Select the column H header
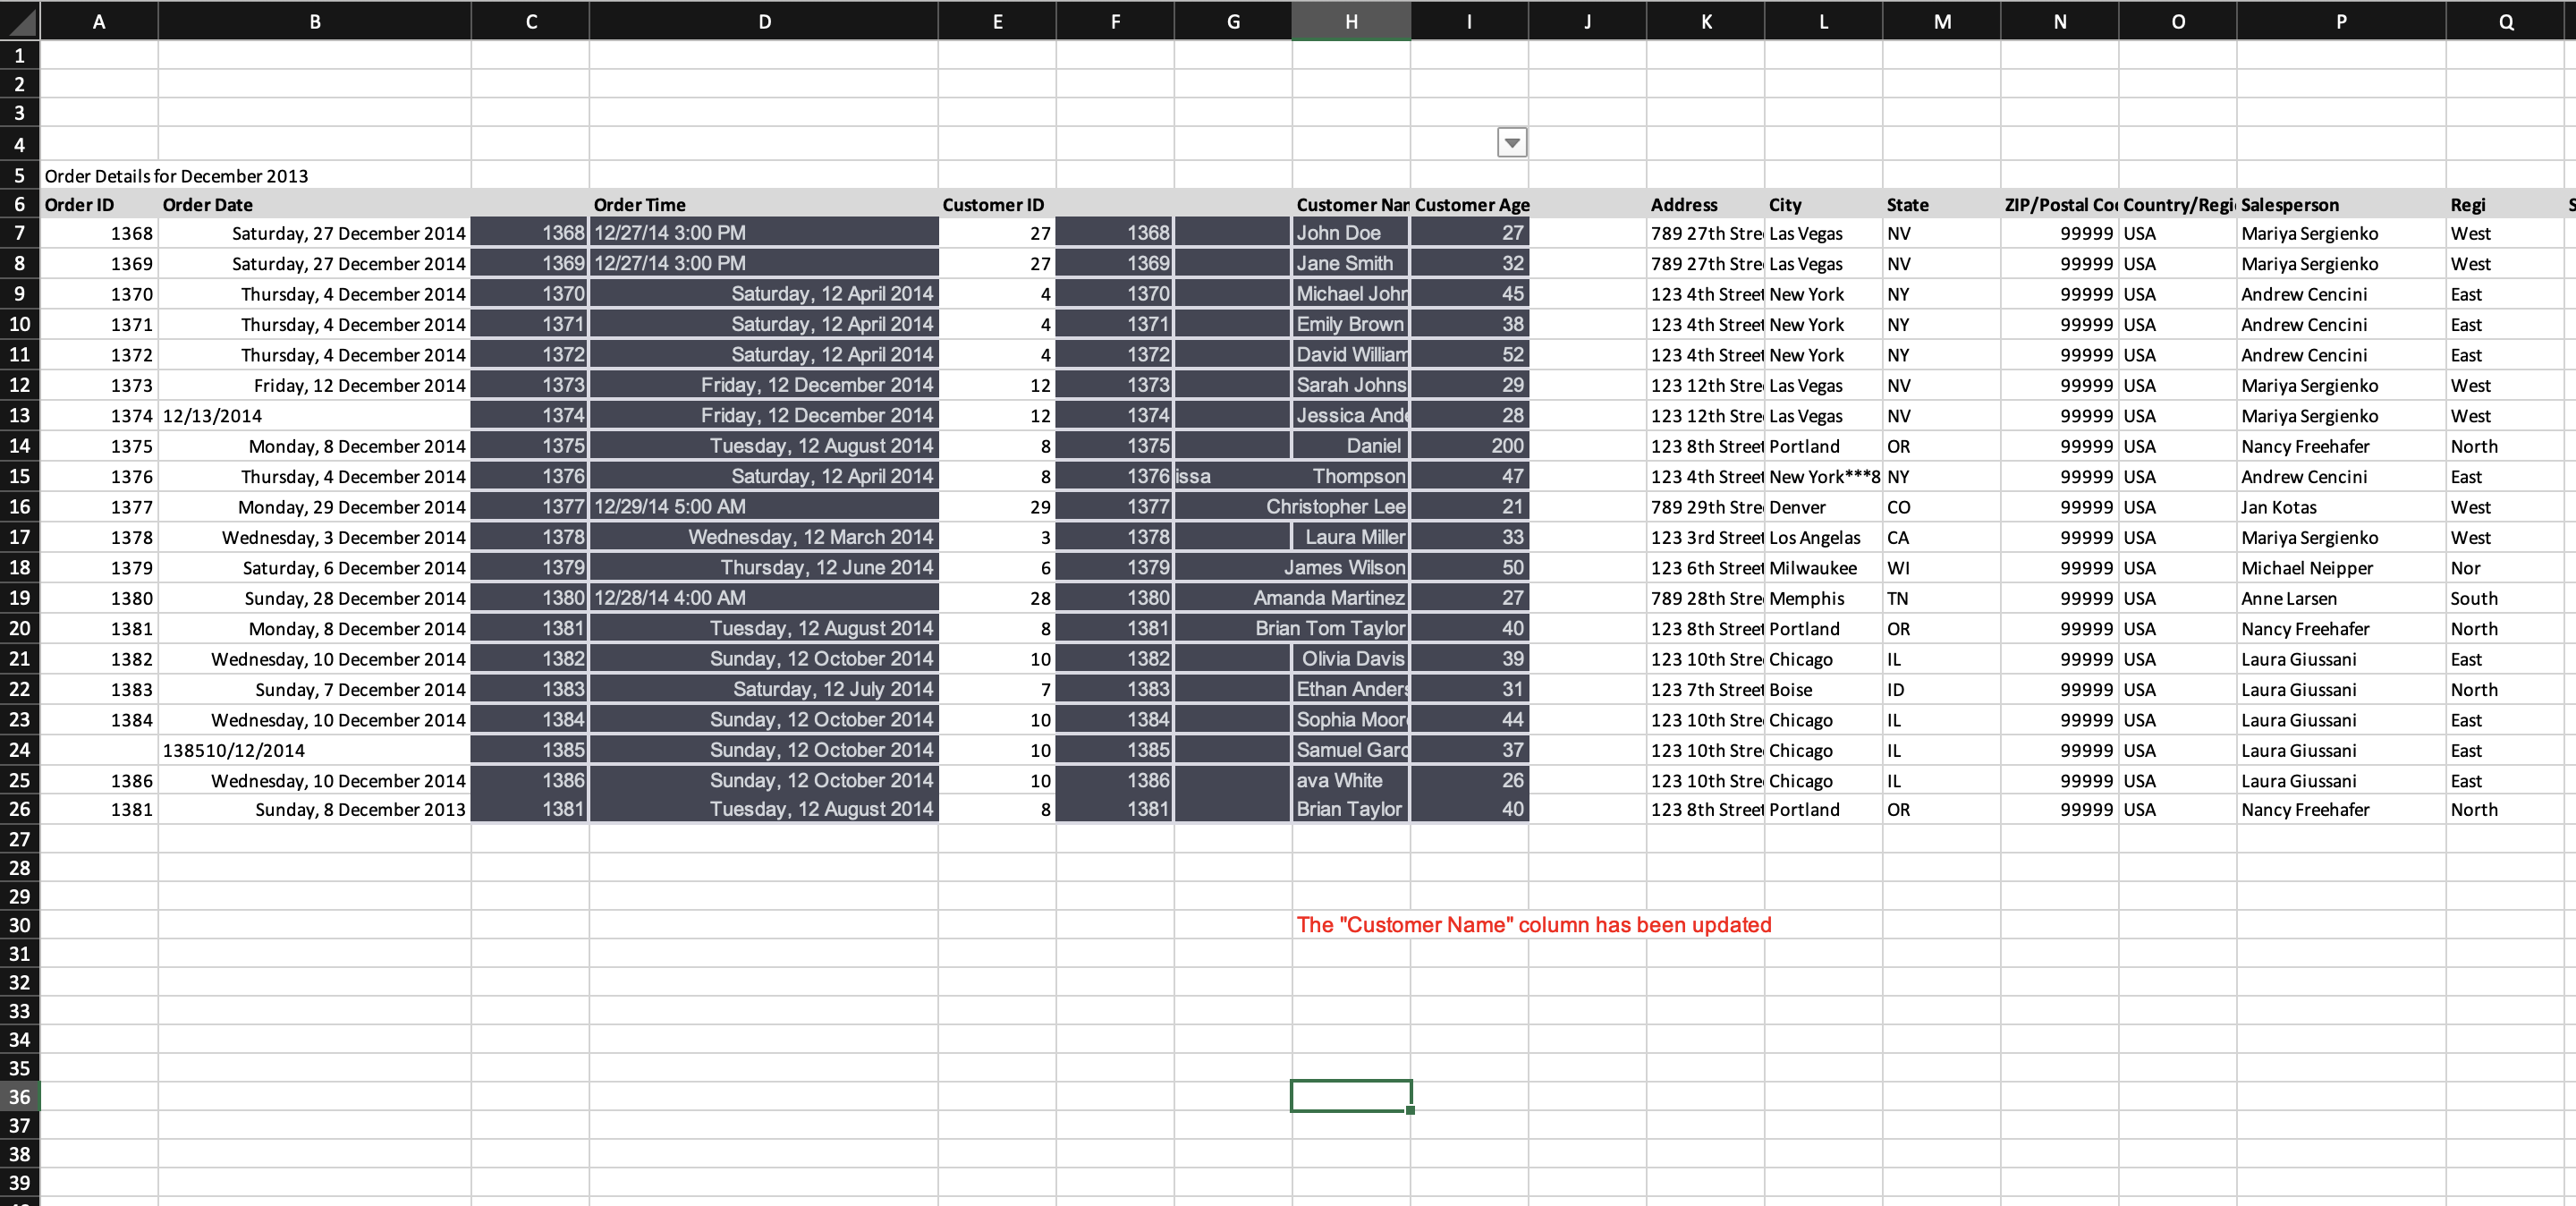The width and height of the screenshot is (2576, 1206). (1351, 20)
